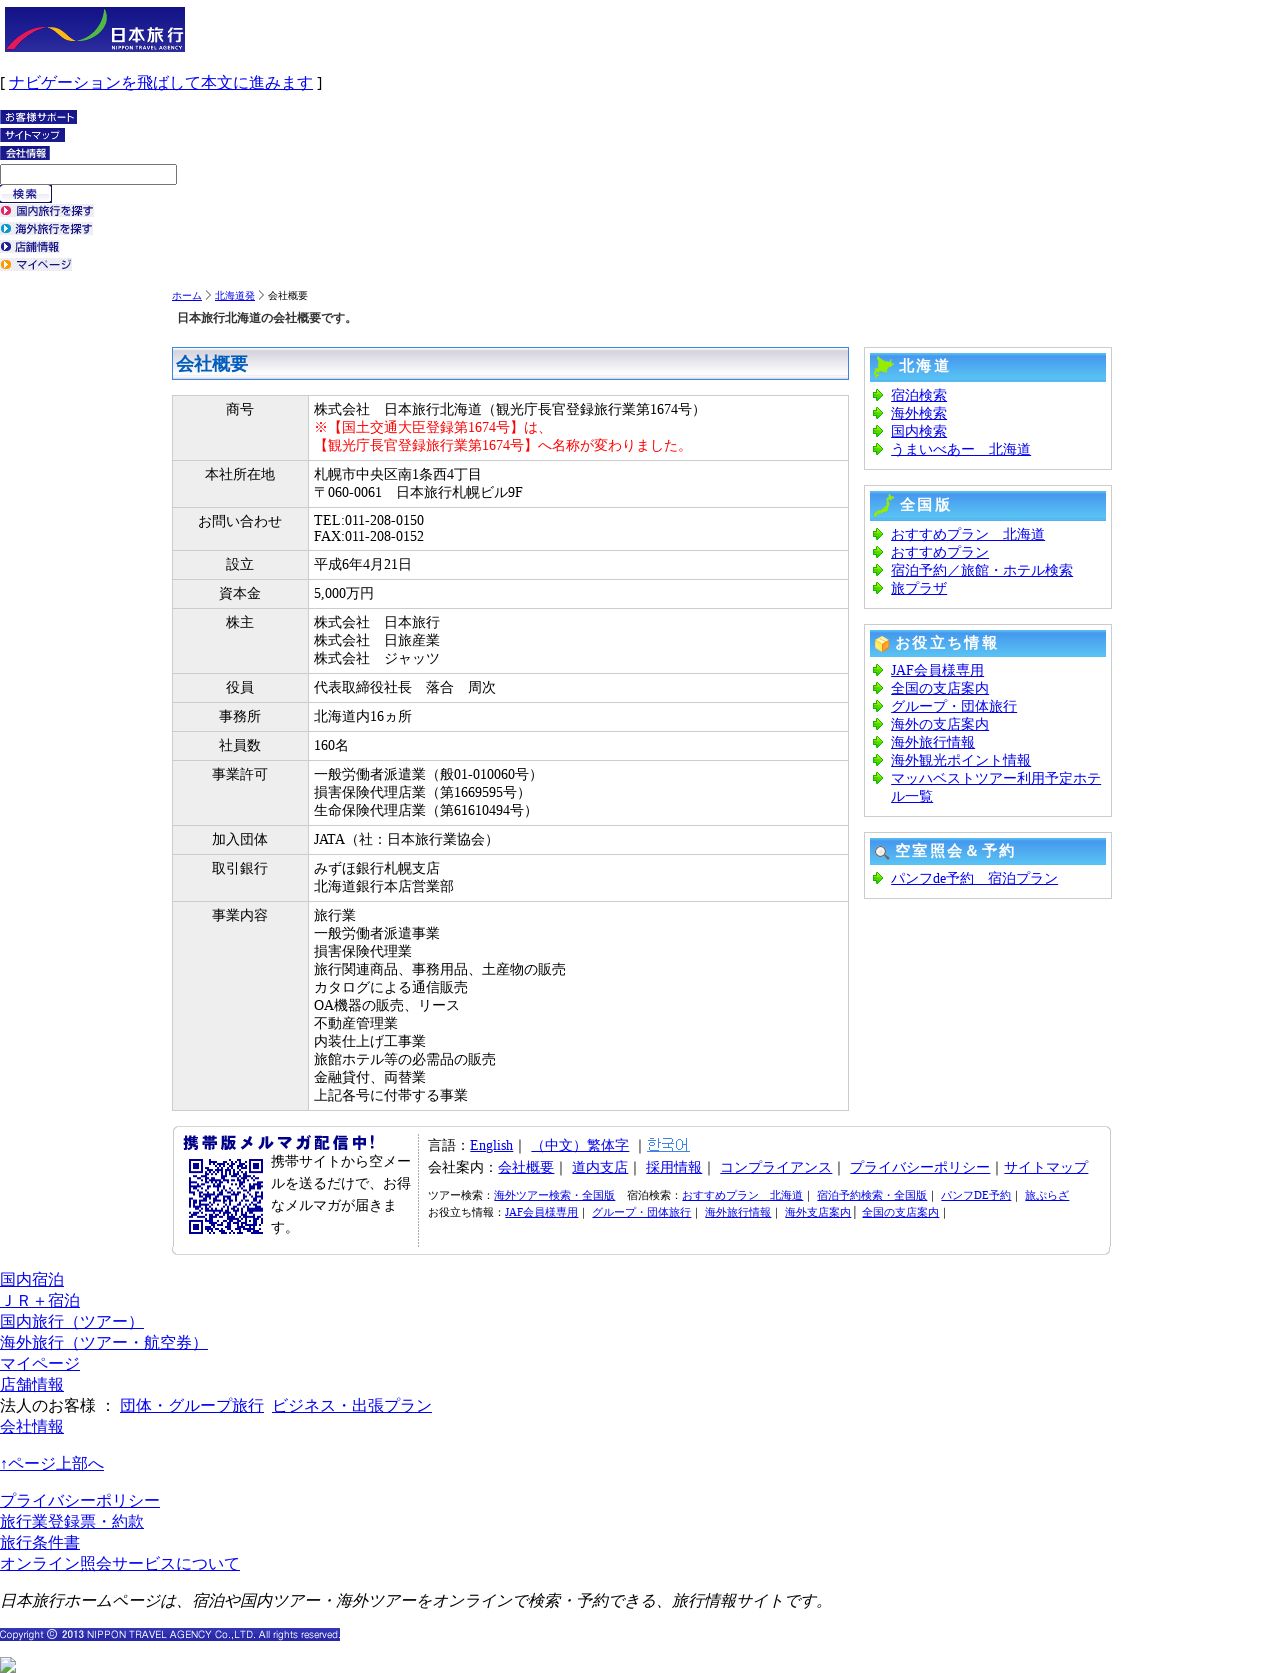Open マイページ navigation item
This screenshot has height=1673, width=1284.
point(36,265)
